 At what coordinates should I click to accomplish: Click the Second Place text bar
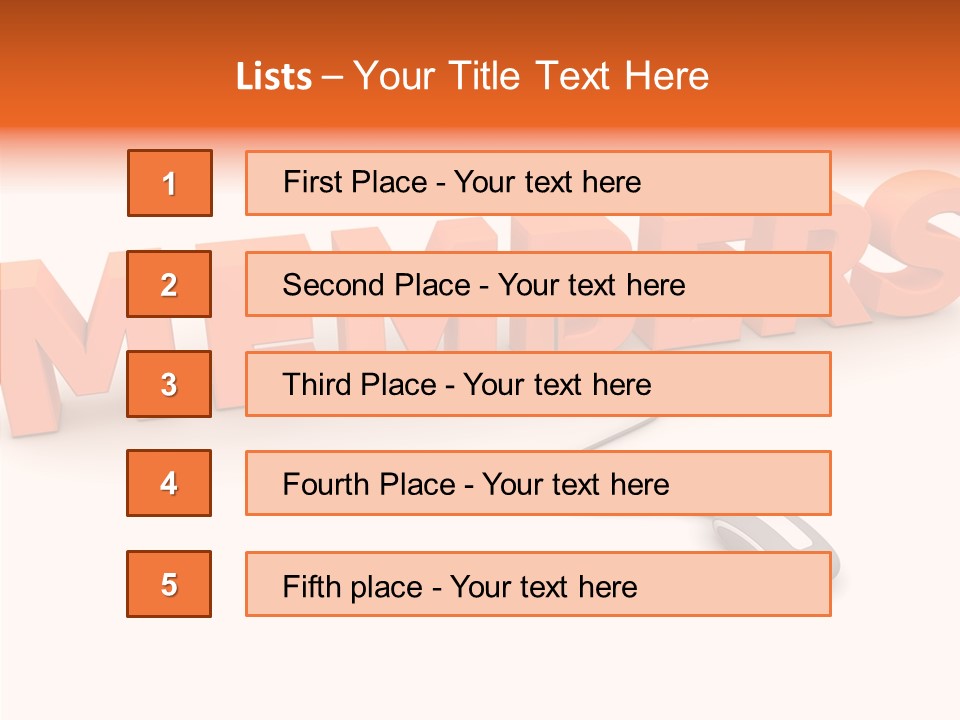(x=538, y=284)
